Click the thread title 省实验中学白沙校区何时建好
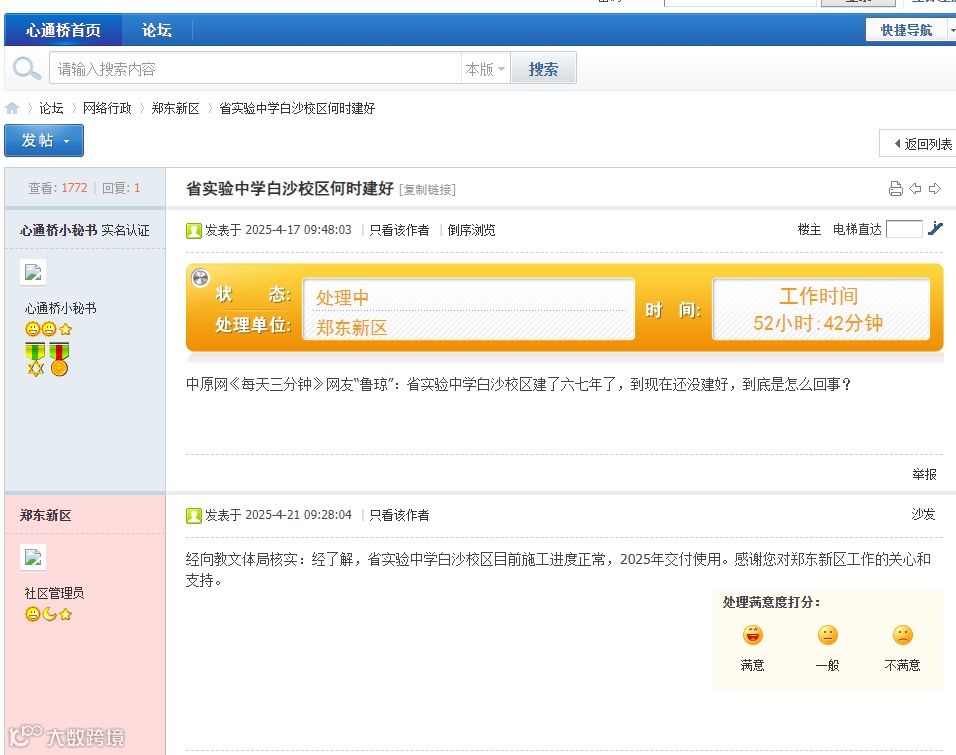The image size is (956, 755). point(290,188)
